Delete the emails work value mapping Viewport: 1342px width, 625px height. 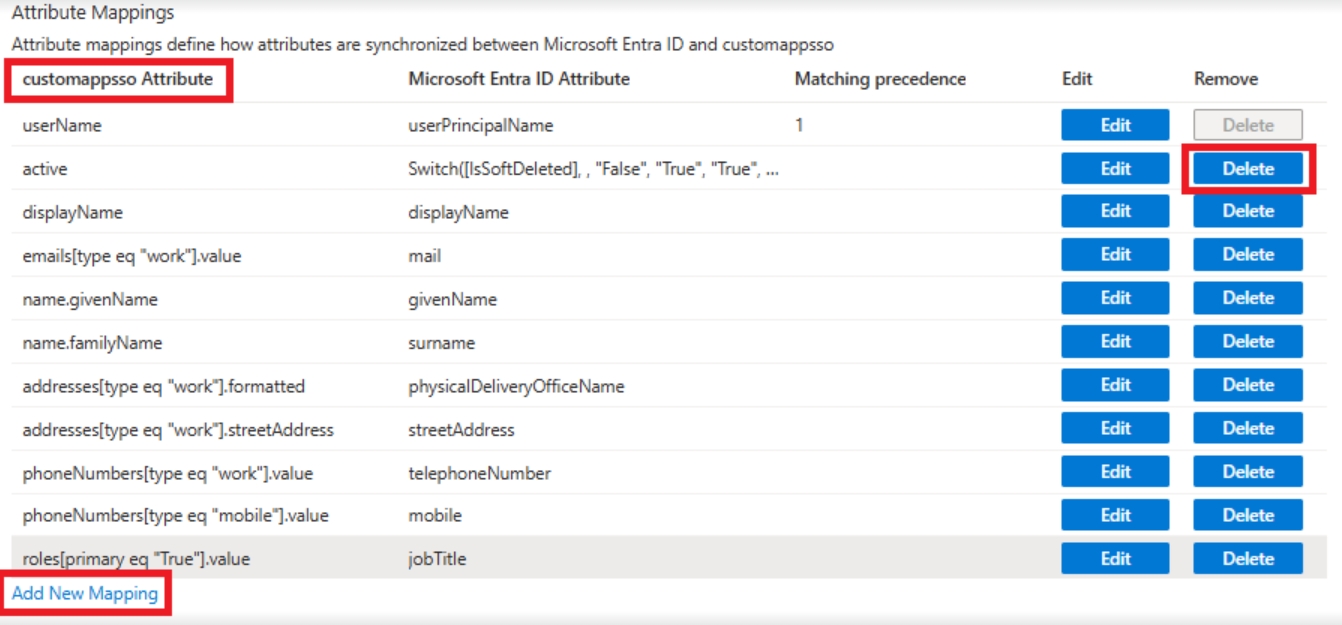(1248, 254)
